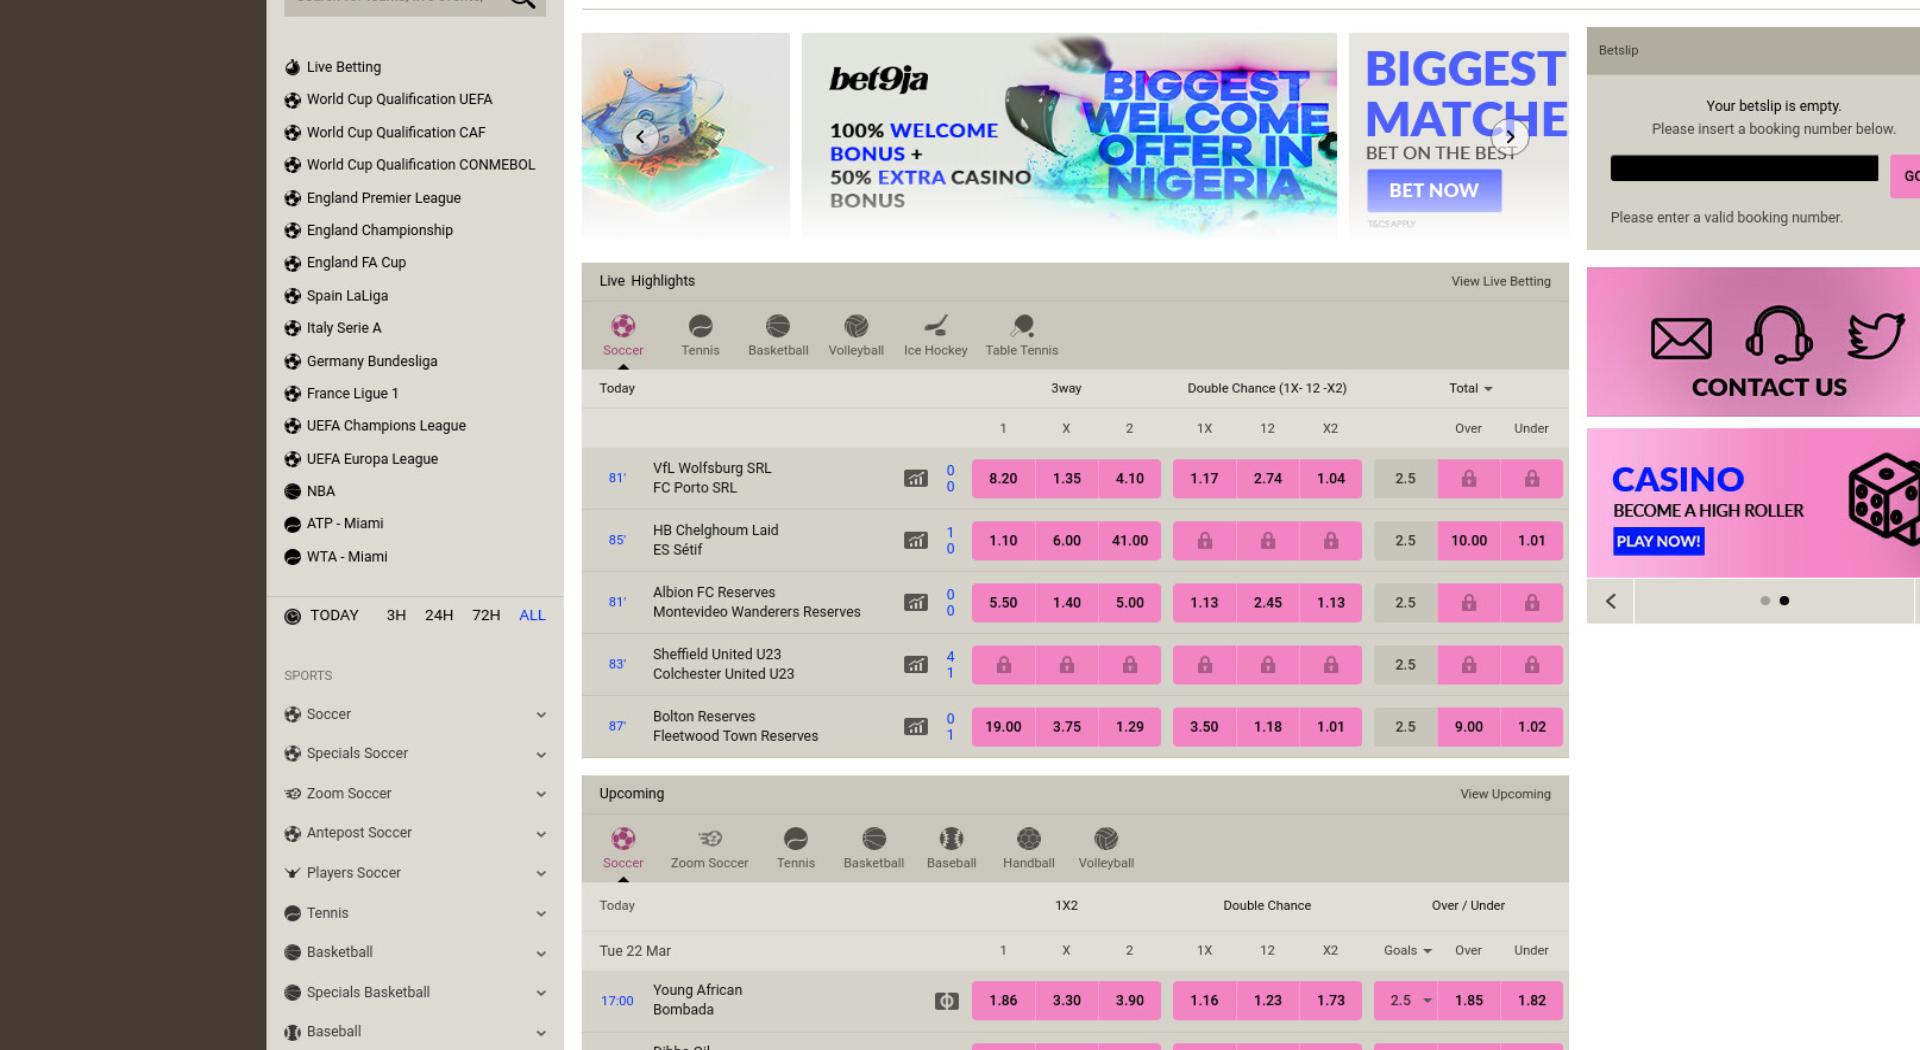The image size is (1920, 1050).
Task: Open stats icon for Sheffield United U23 match
Action: (916, 664)
